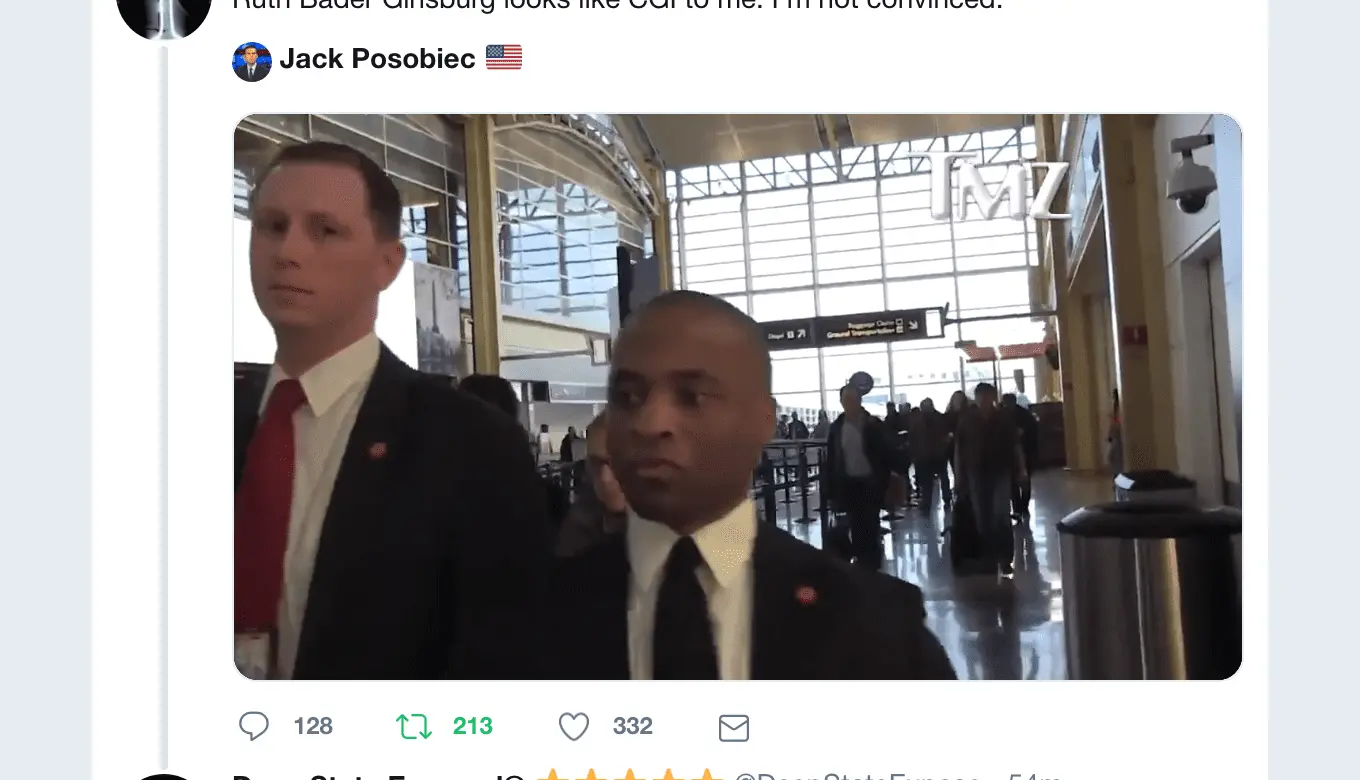This screenshot has width=1360, height=780.
Task: Open the @DeepState handle in bottom reply
Action: coord(858,776)
